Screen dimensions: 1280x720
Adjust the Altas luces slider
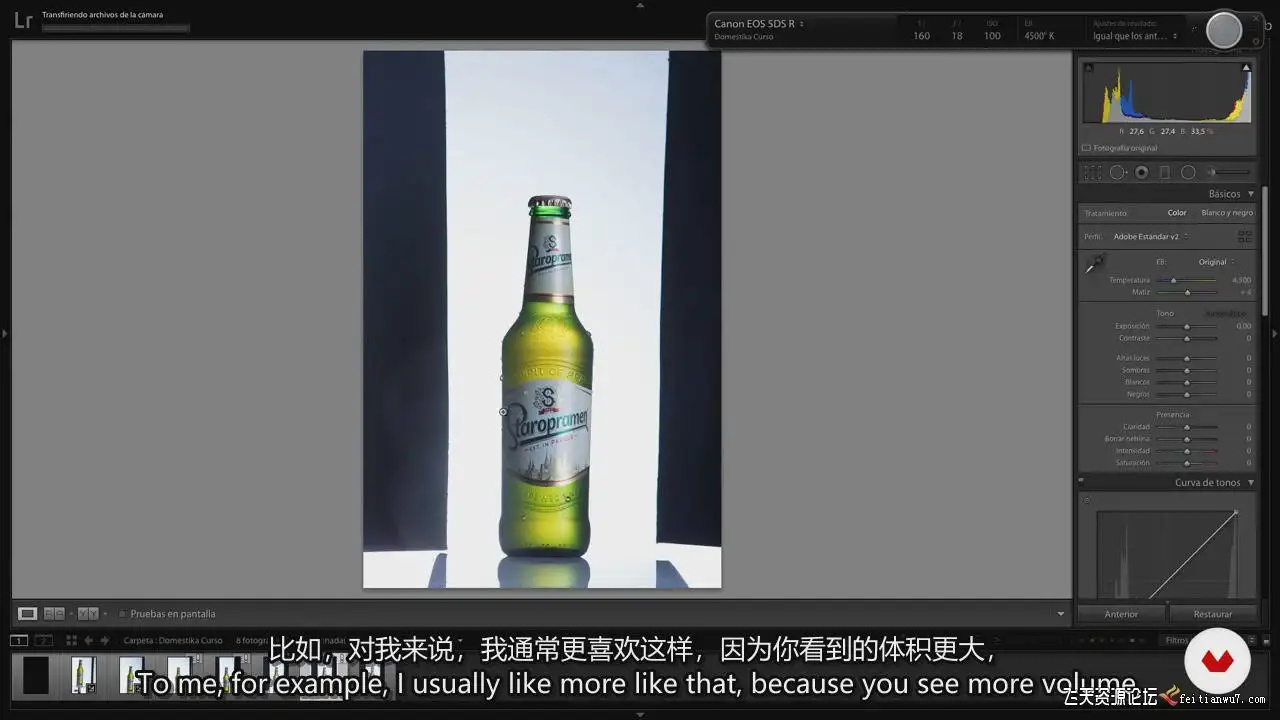pyautogui.click(x=1187, y=358)
